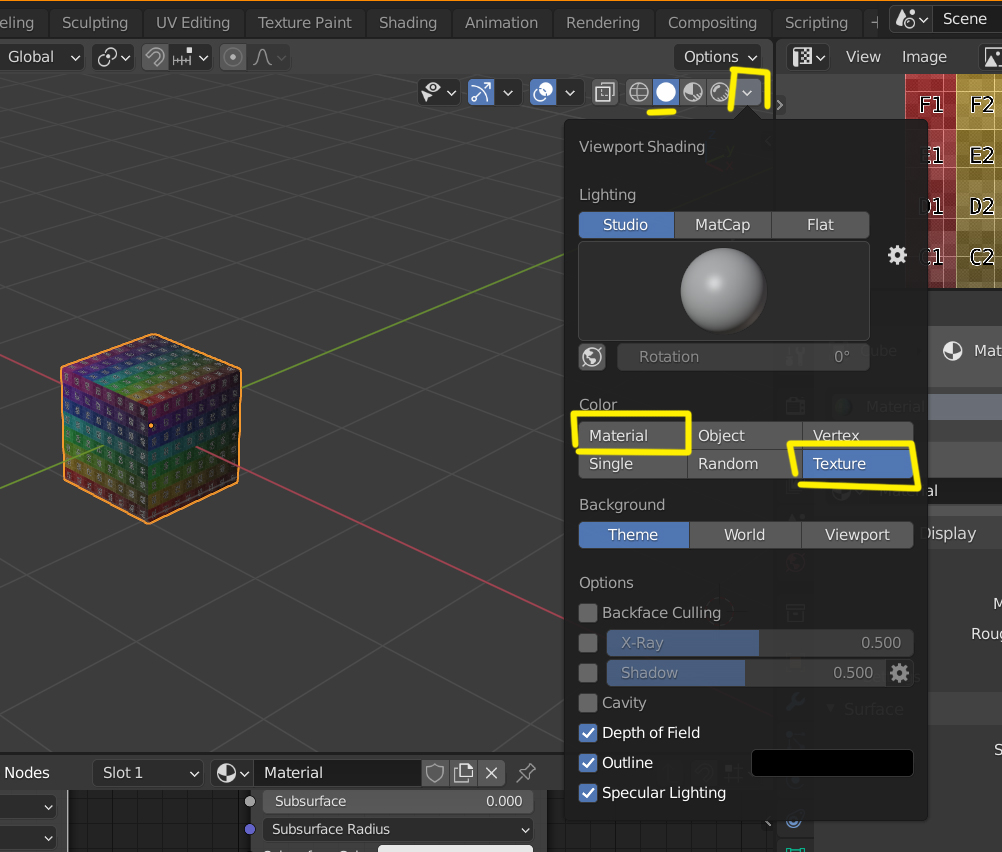Click the snap element icon

click(182, 58)
